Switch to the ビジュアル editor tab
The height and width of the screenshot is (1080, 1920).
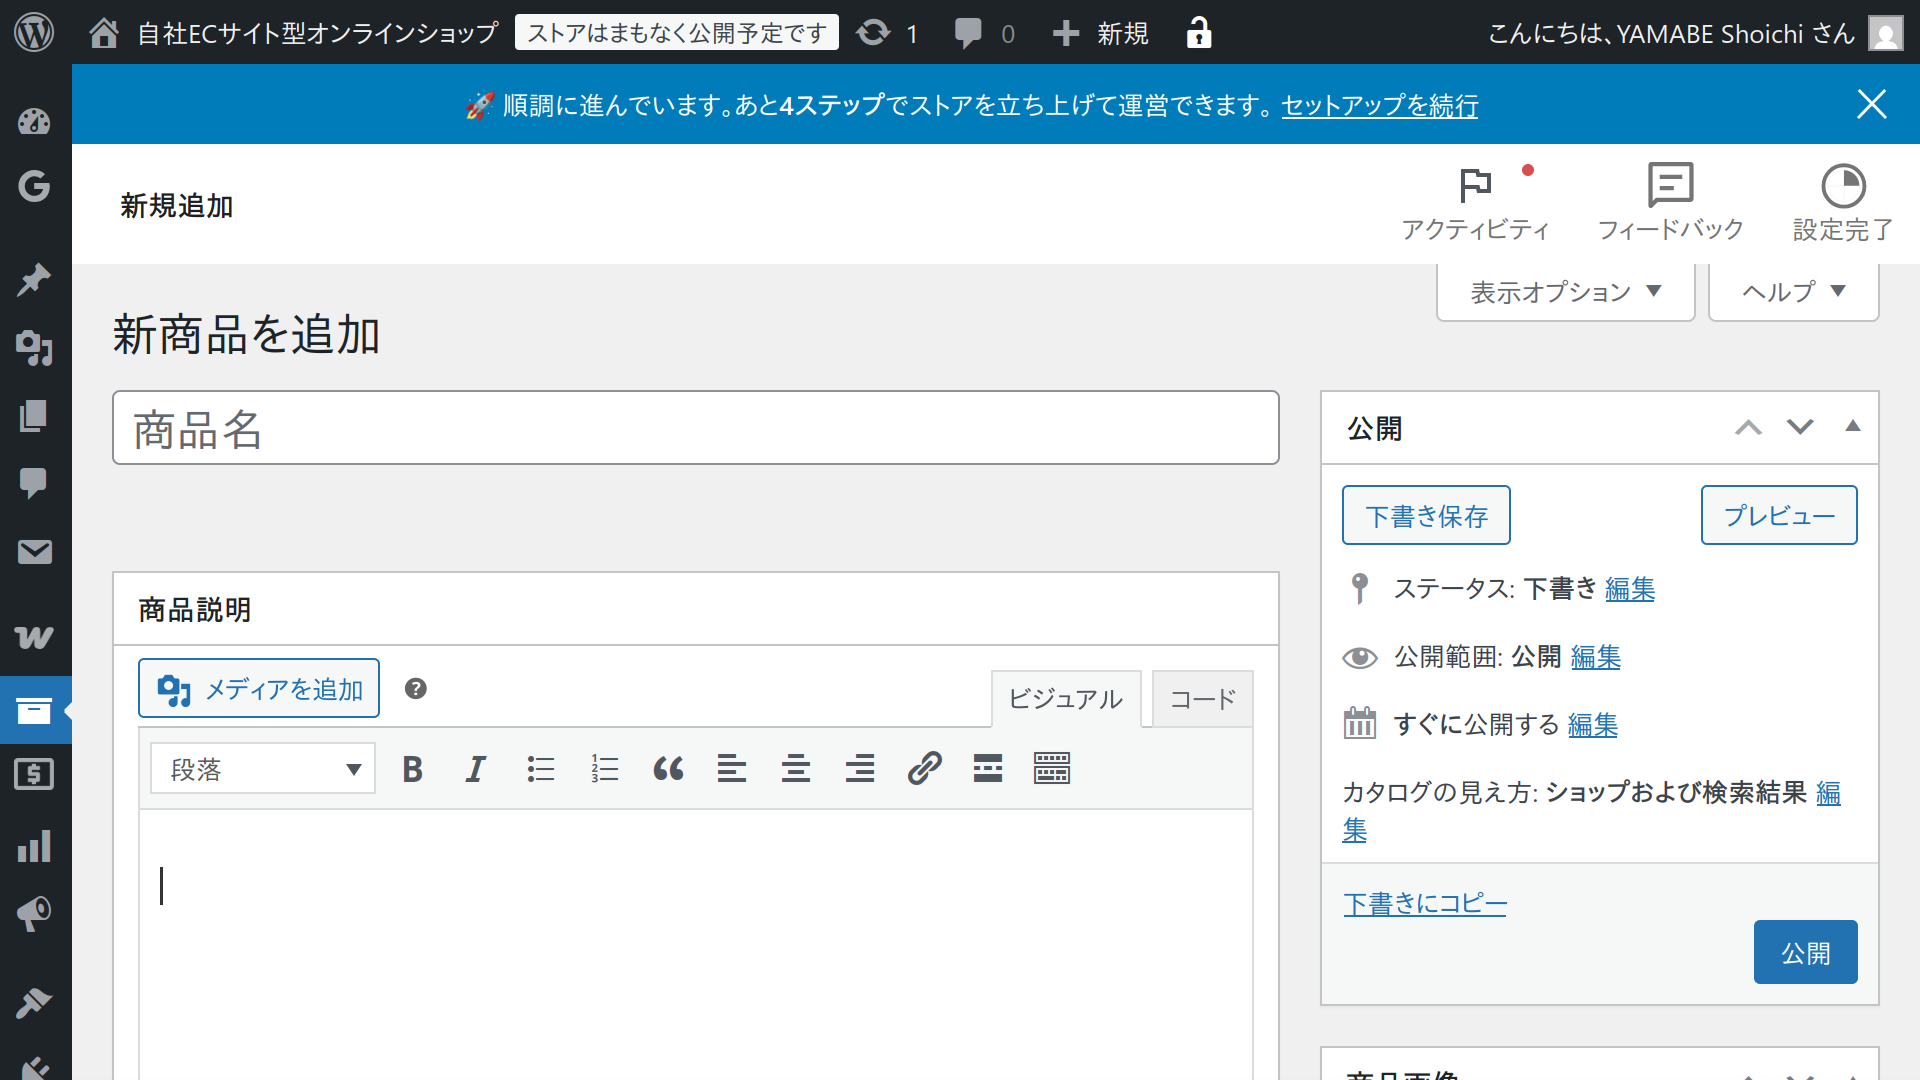tap(1066, 699)
